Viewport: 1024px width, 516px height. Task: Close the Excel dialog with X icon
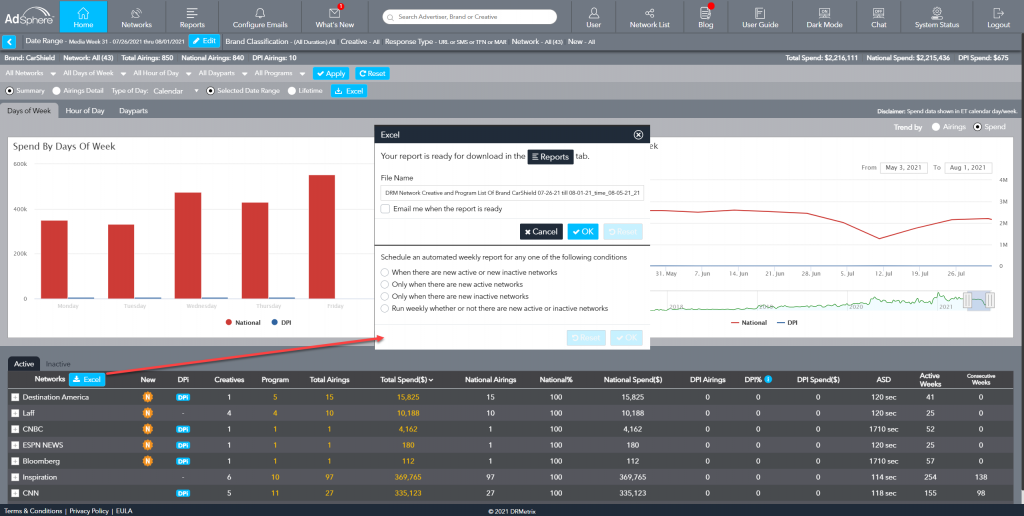pos(638,135)
